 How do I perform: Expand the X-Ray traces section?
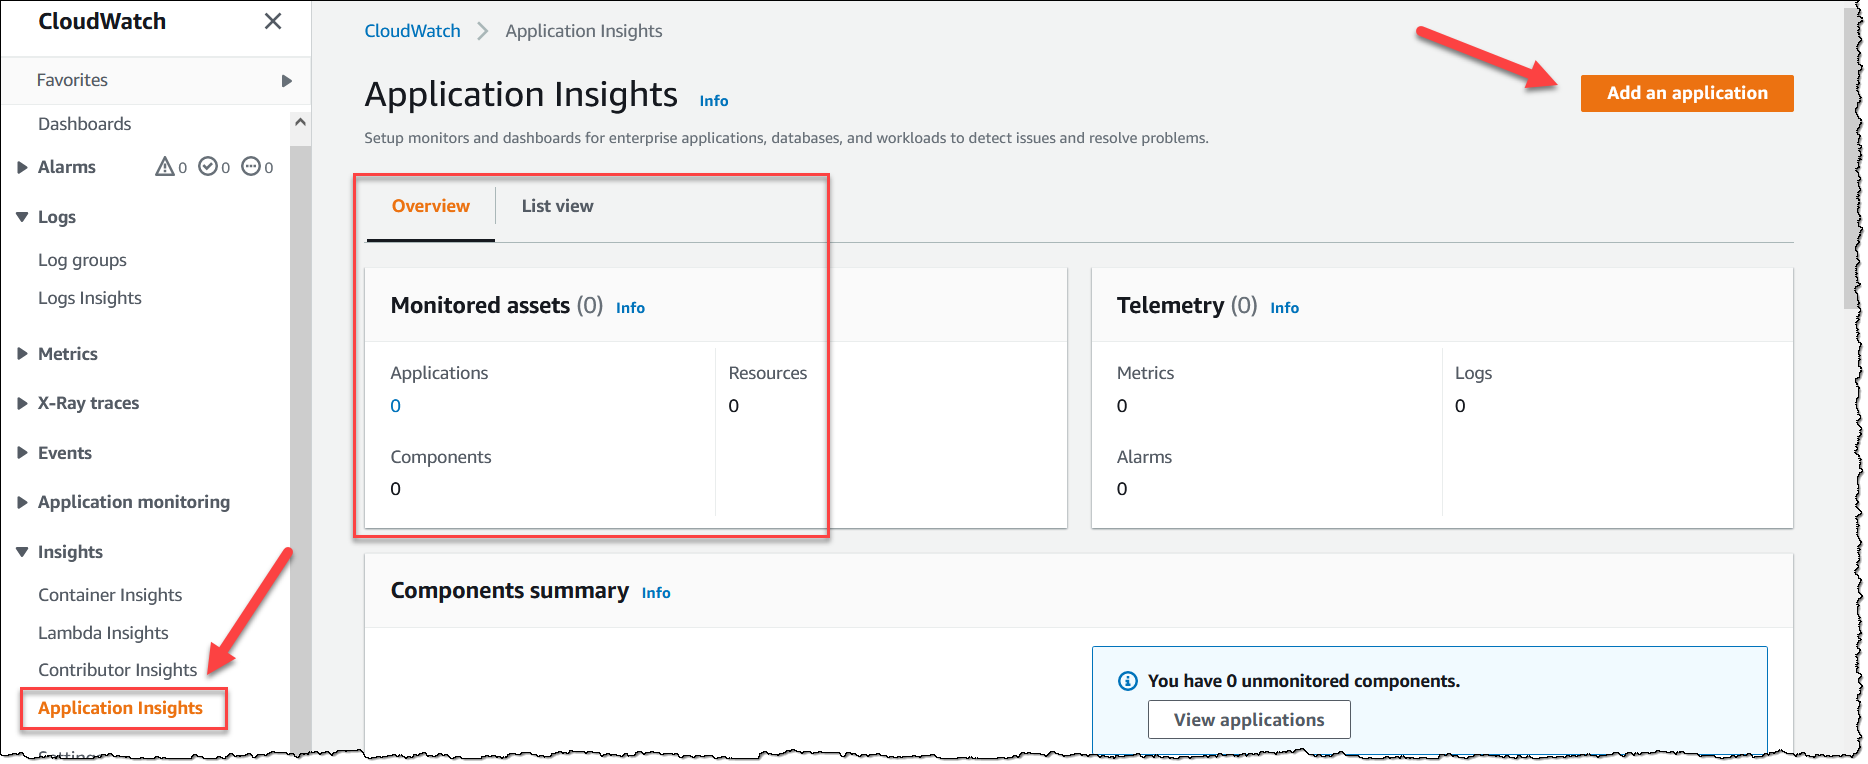tap(22, 403)
